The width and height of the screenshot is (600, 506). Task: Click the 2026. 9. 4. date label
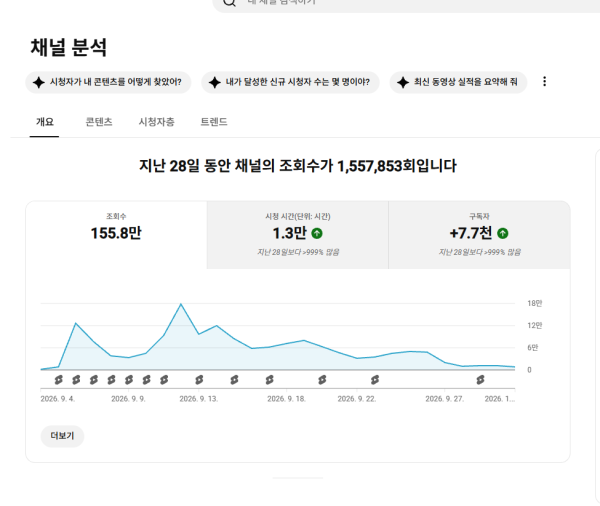coord(58,399)
